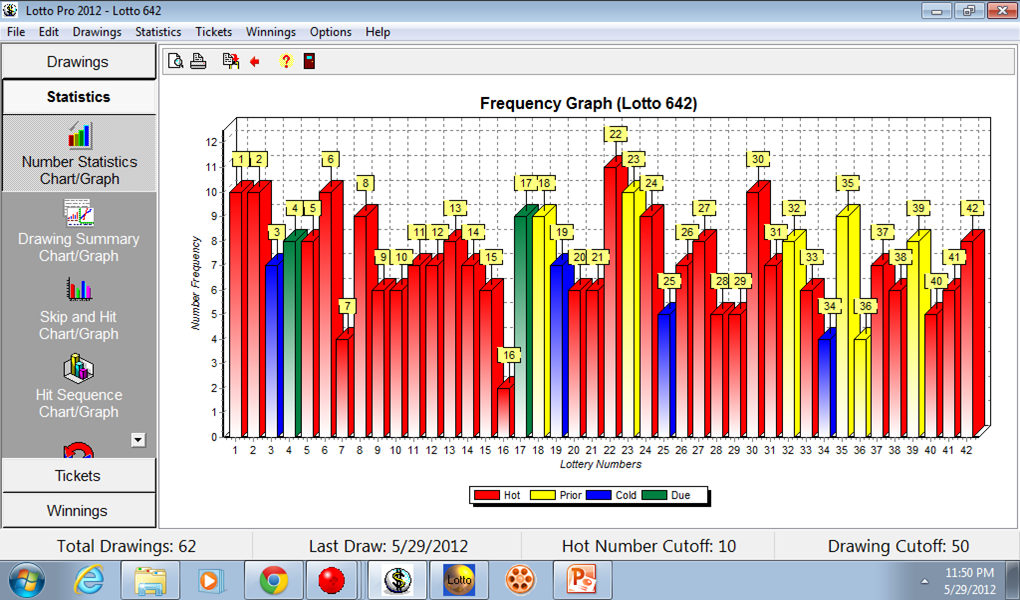
Task: Open the Windows Start orb
Action: tap(26, 580)
